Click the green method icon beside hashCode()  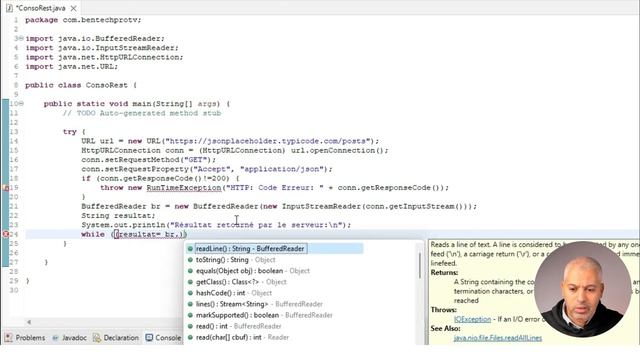click(190, 293)
